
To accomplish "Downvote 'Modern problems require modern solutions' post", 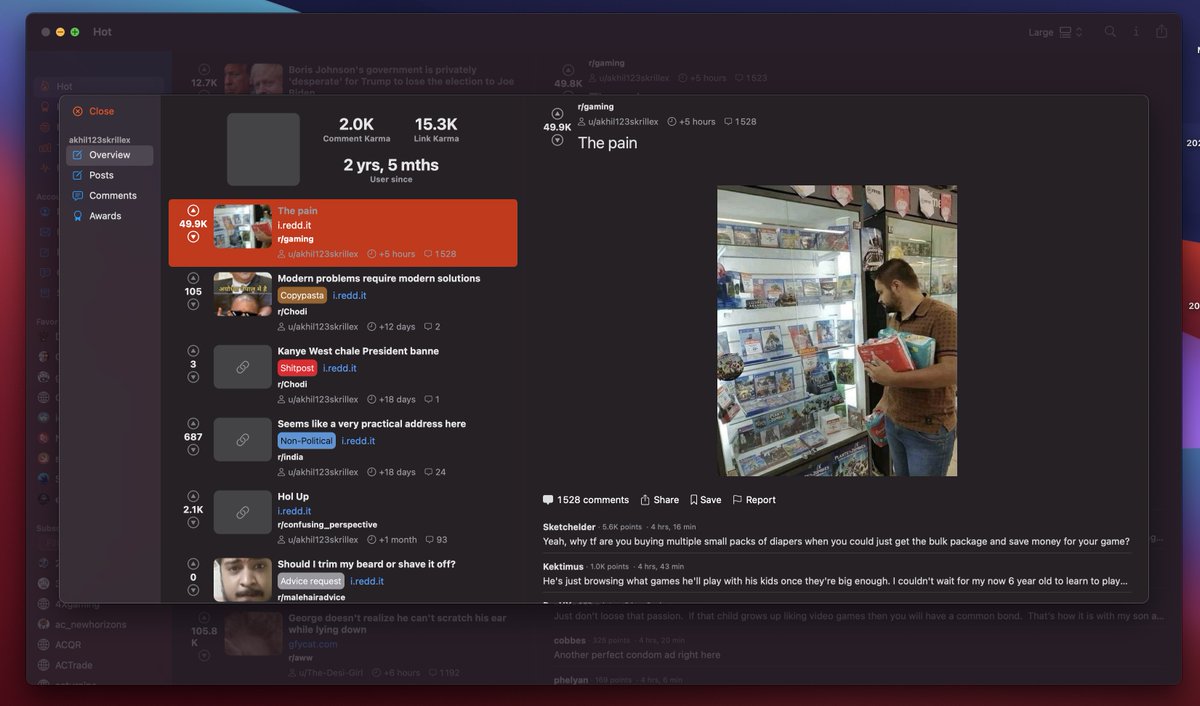I will click(x=193, y=304).
